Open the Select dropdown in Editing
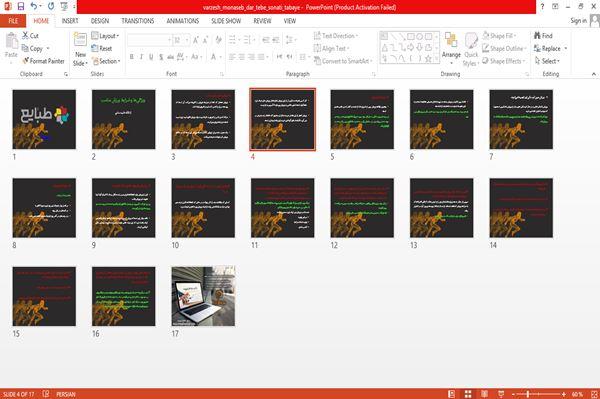The height and width of the screenshot is (399, 600). click(x=547, y=61)
